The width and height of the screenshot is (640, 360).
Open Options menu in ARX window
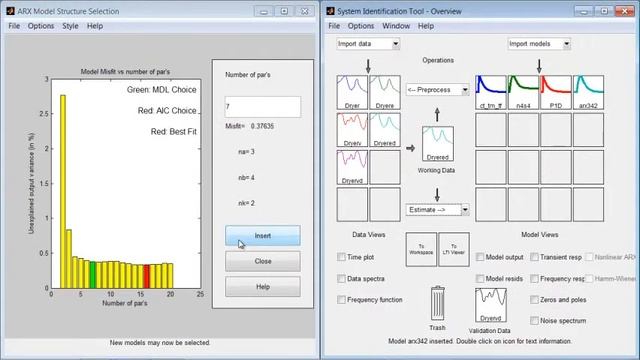41,26
